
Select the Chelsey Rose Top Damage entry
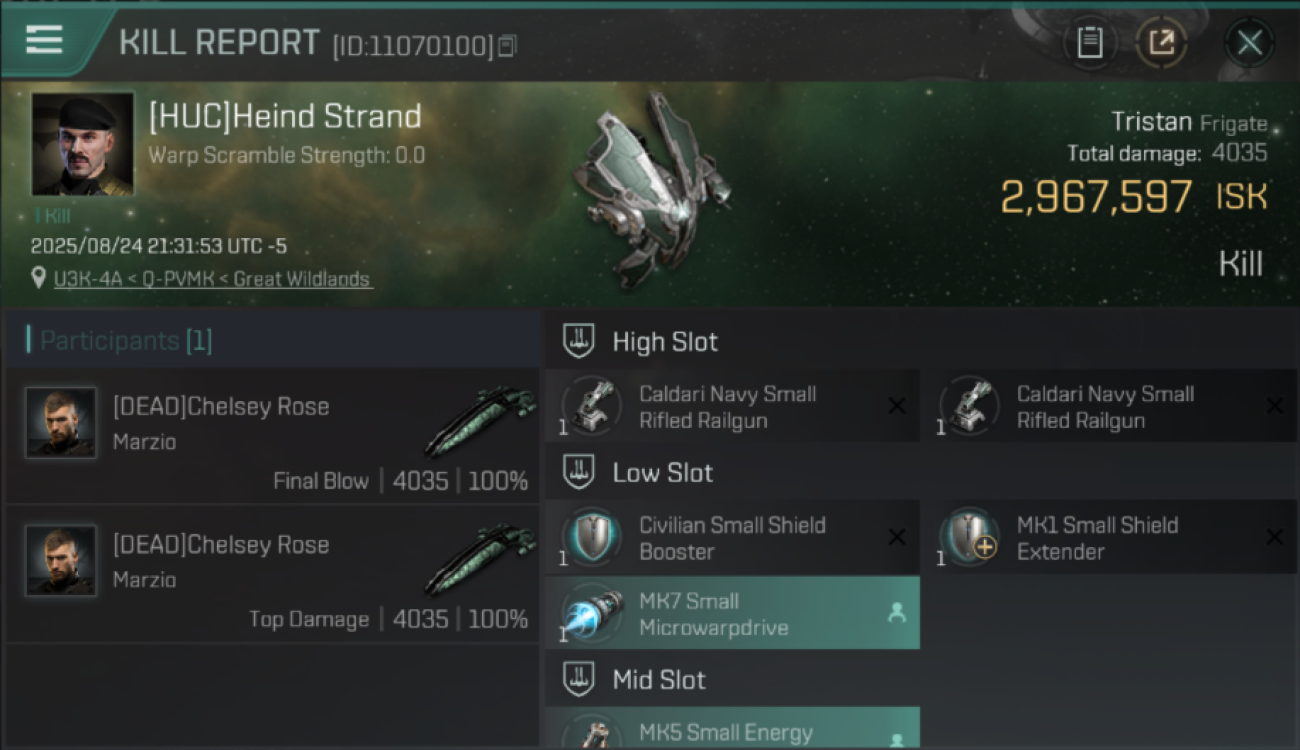point(272,574)
